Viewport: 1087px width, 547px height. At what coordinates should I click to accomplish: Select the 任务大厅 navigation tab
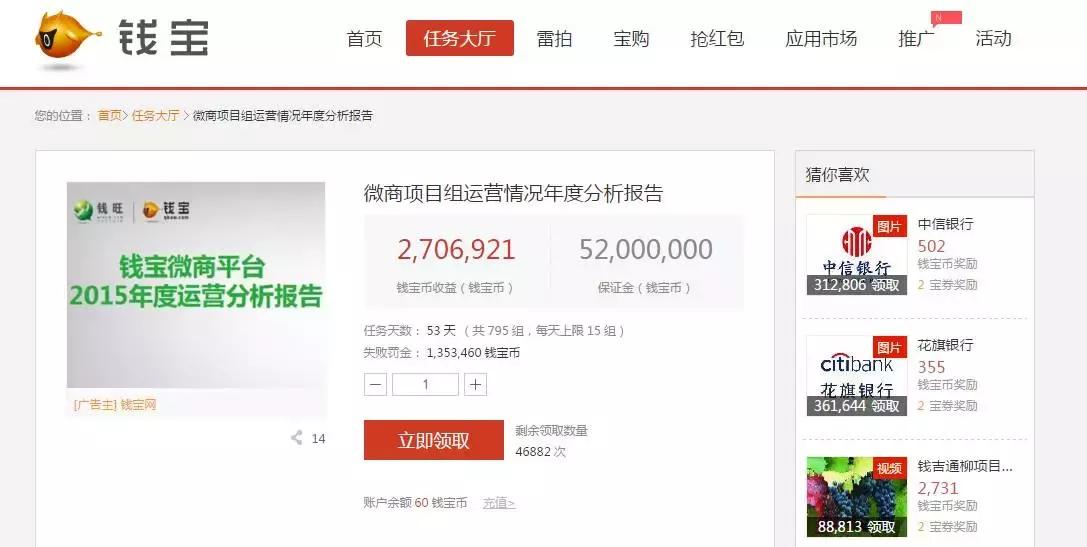pos(460,38)
